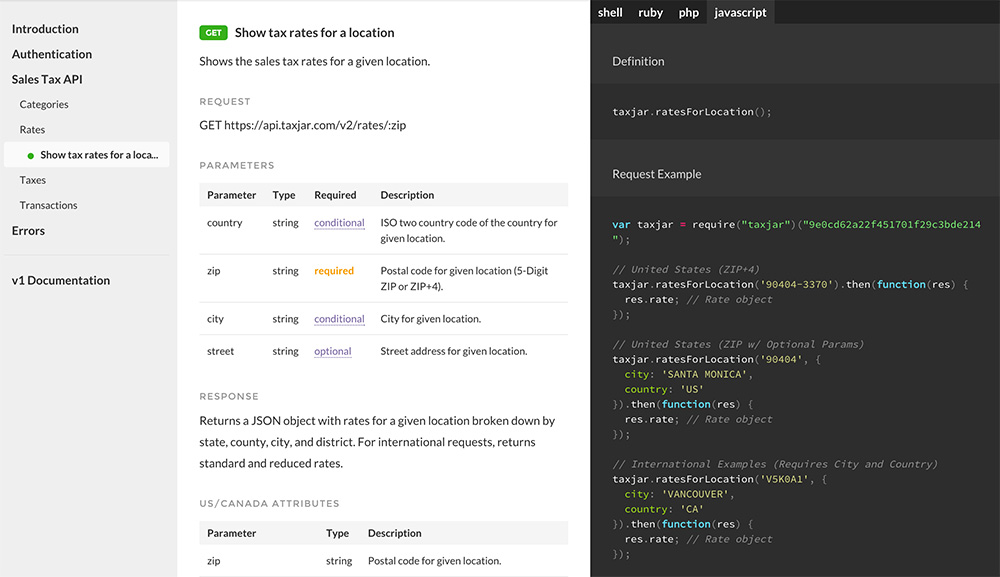Select Show tax rates for a location item

[87, 155]
